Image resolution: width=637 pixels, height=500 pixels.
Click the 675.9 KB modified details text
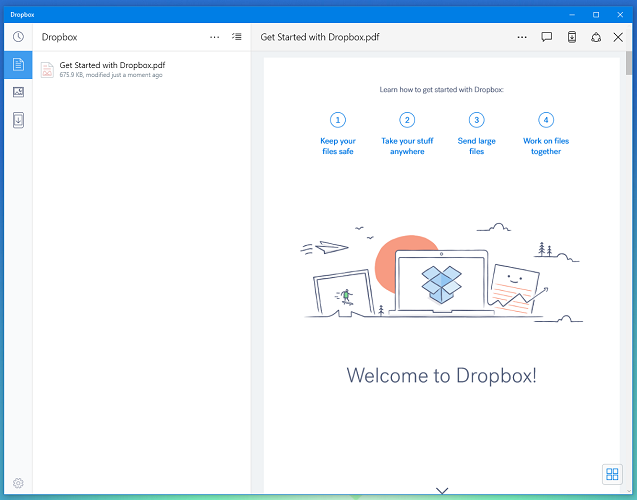pyautogui.click(x=111, y=75)
